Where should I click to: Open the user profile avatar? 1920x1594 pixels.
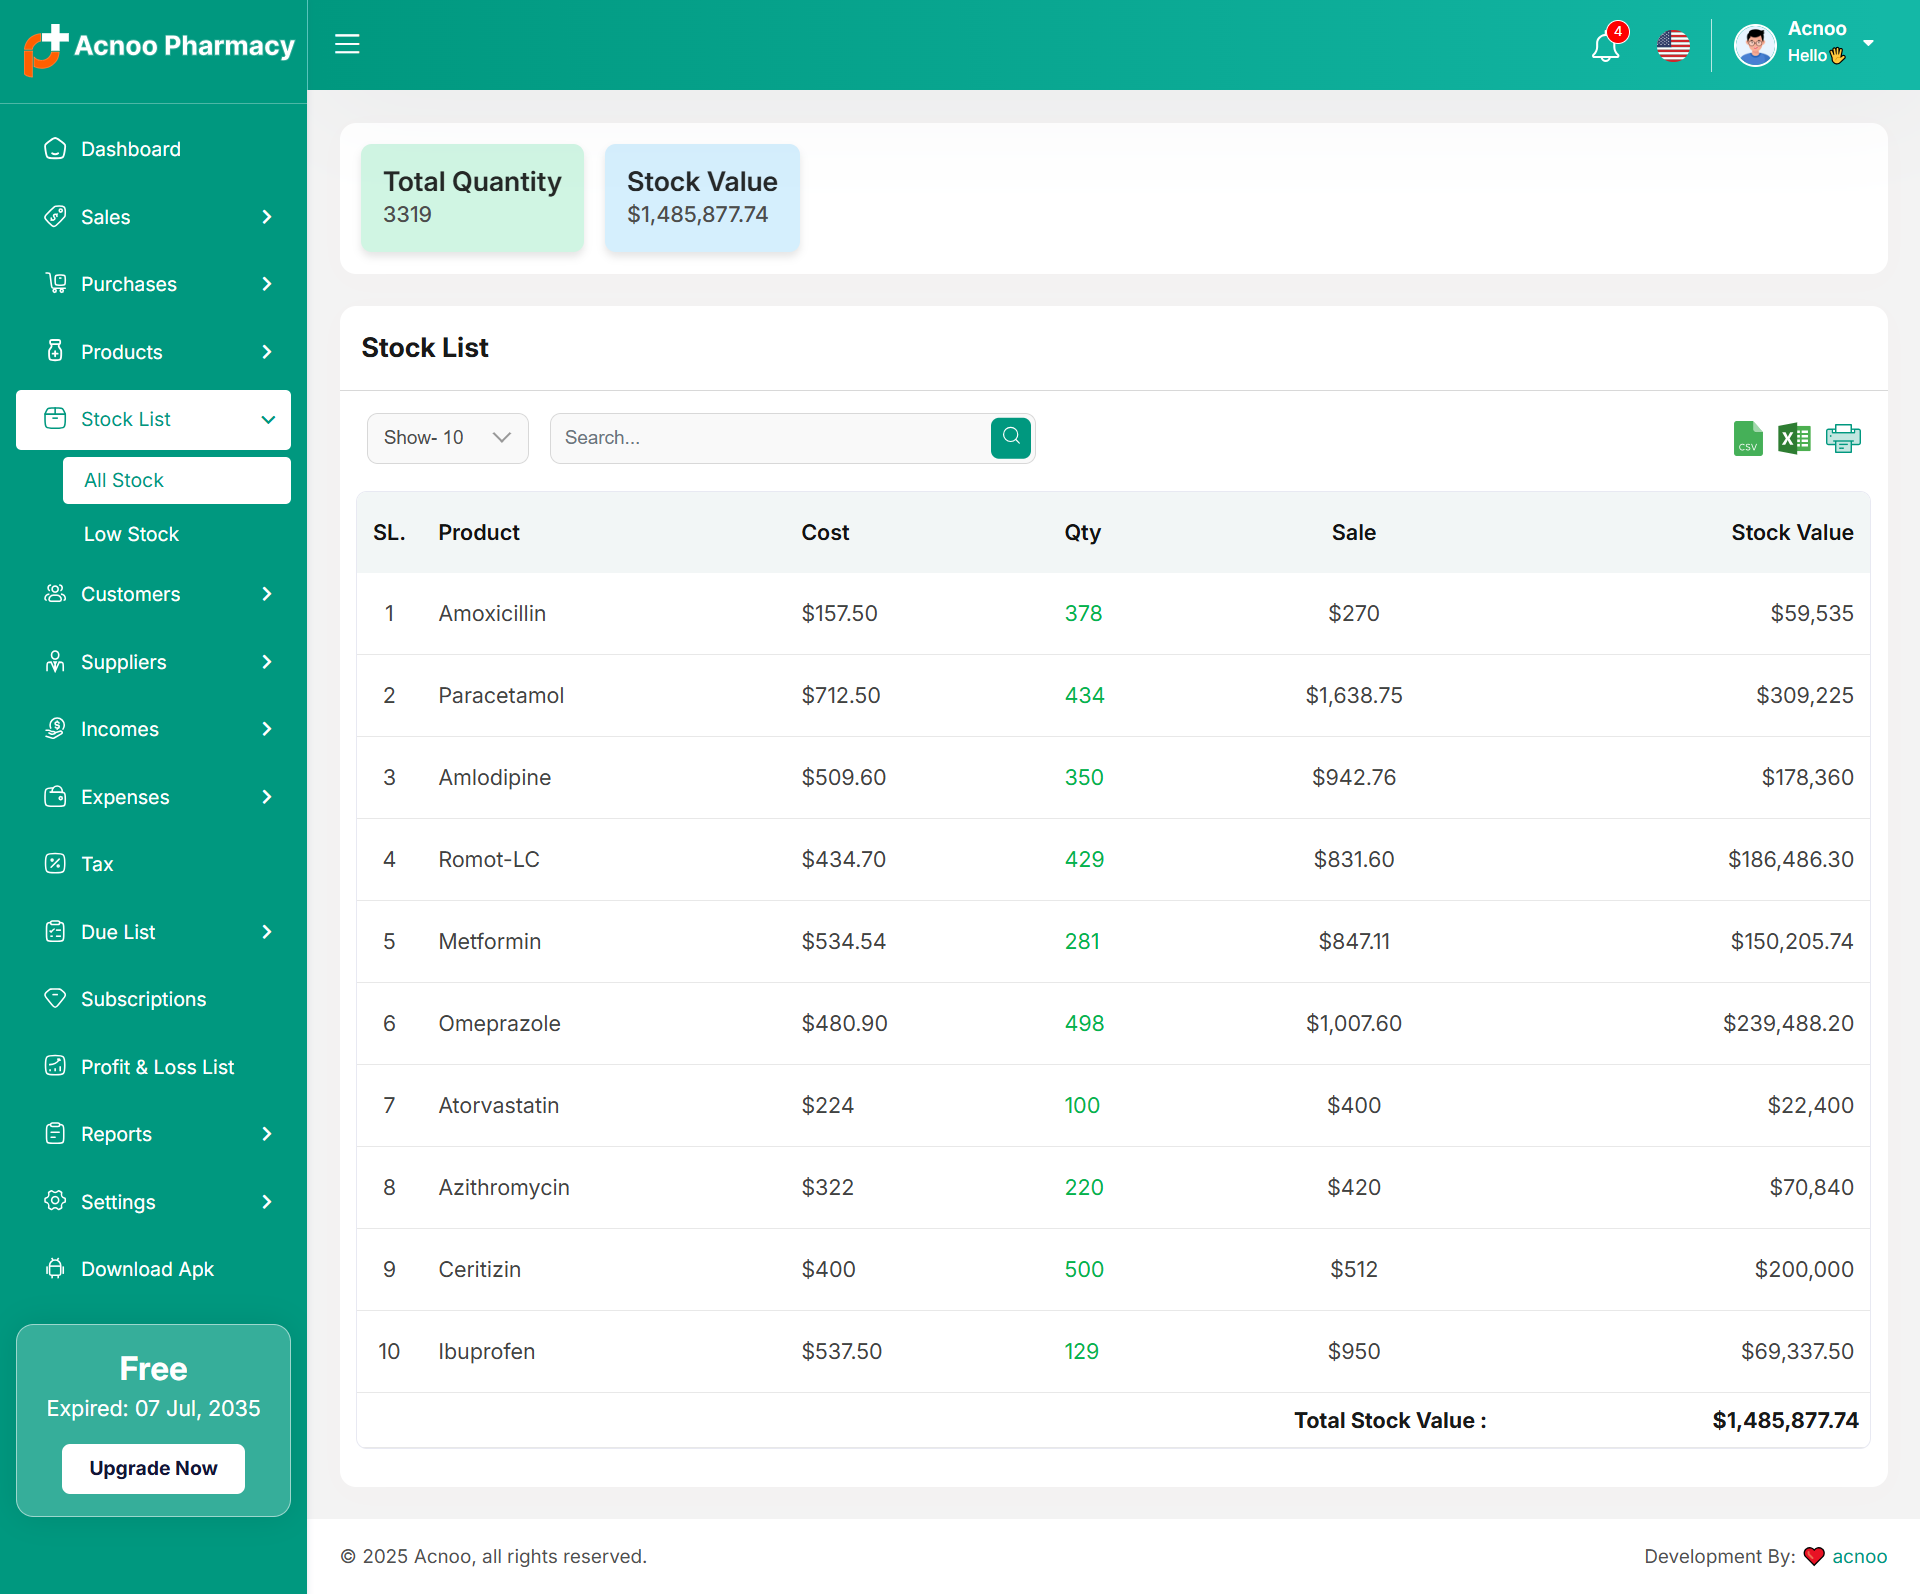[x=1755, y=45]
